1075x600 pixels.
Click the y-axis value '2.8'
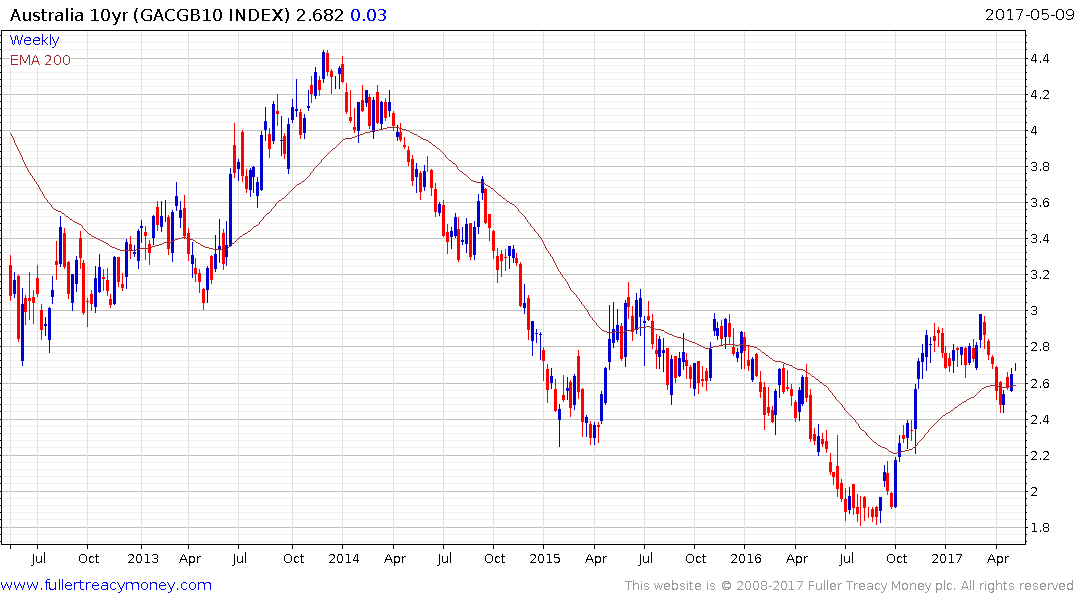1039,347
